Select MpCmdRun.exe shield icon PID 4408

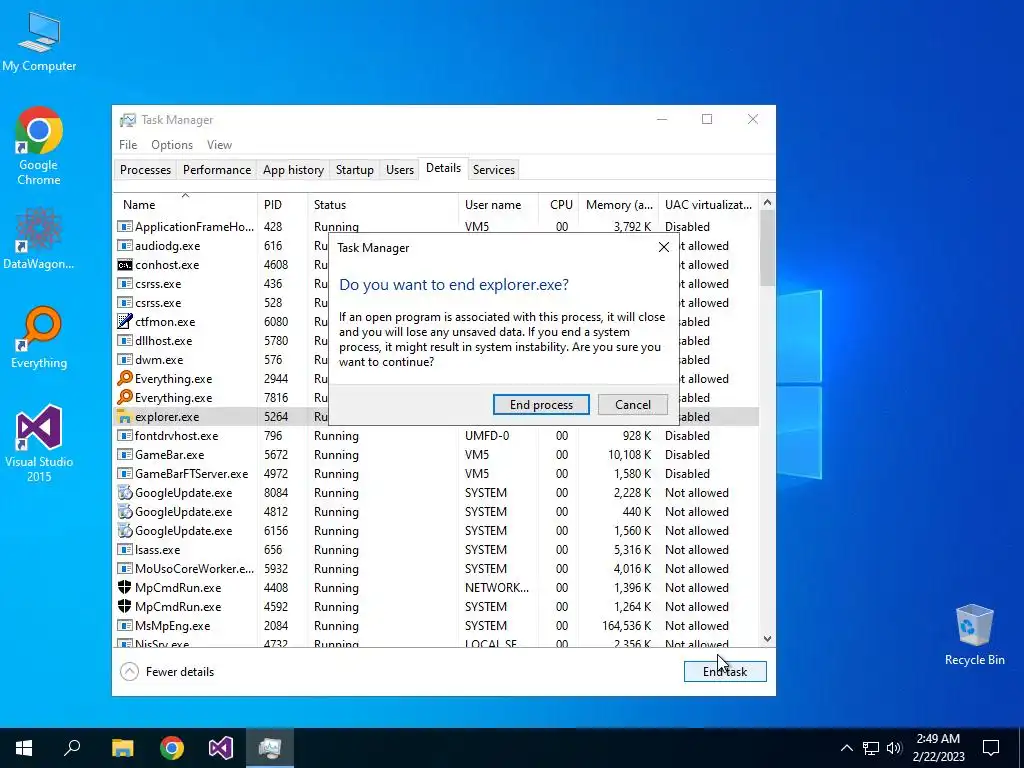(125, 587)
